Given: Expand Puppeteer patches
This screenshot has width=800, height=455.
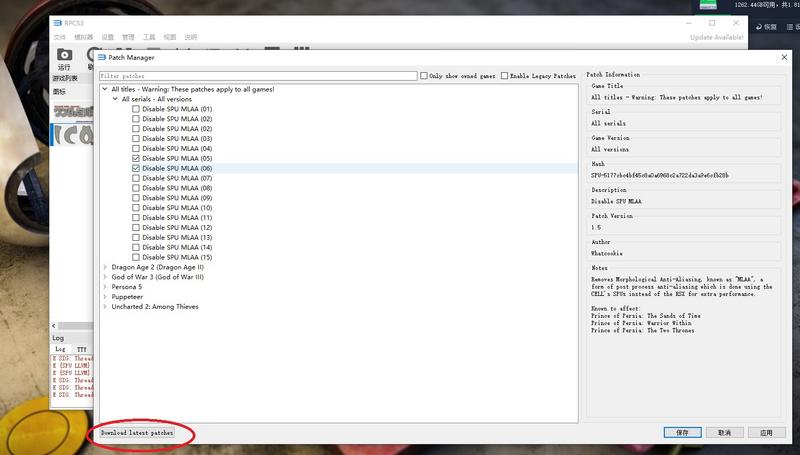Looking at the screenshot, I should 105,296.
